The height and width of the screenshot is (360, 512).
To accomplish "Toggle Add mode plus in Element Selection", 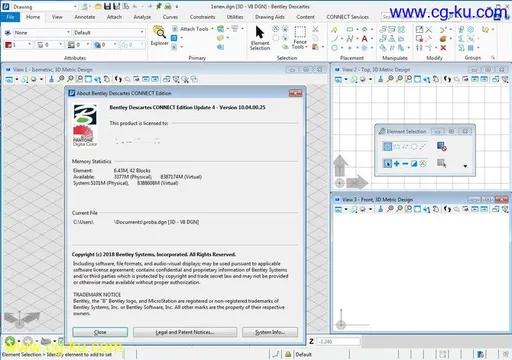I will pos(396,164).
